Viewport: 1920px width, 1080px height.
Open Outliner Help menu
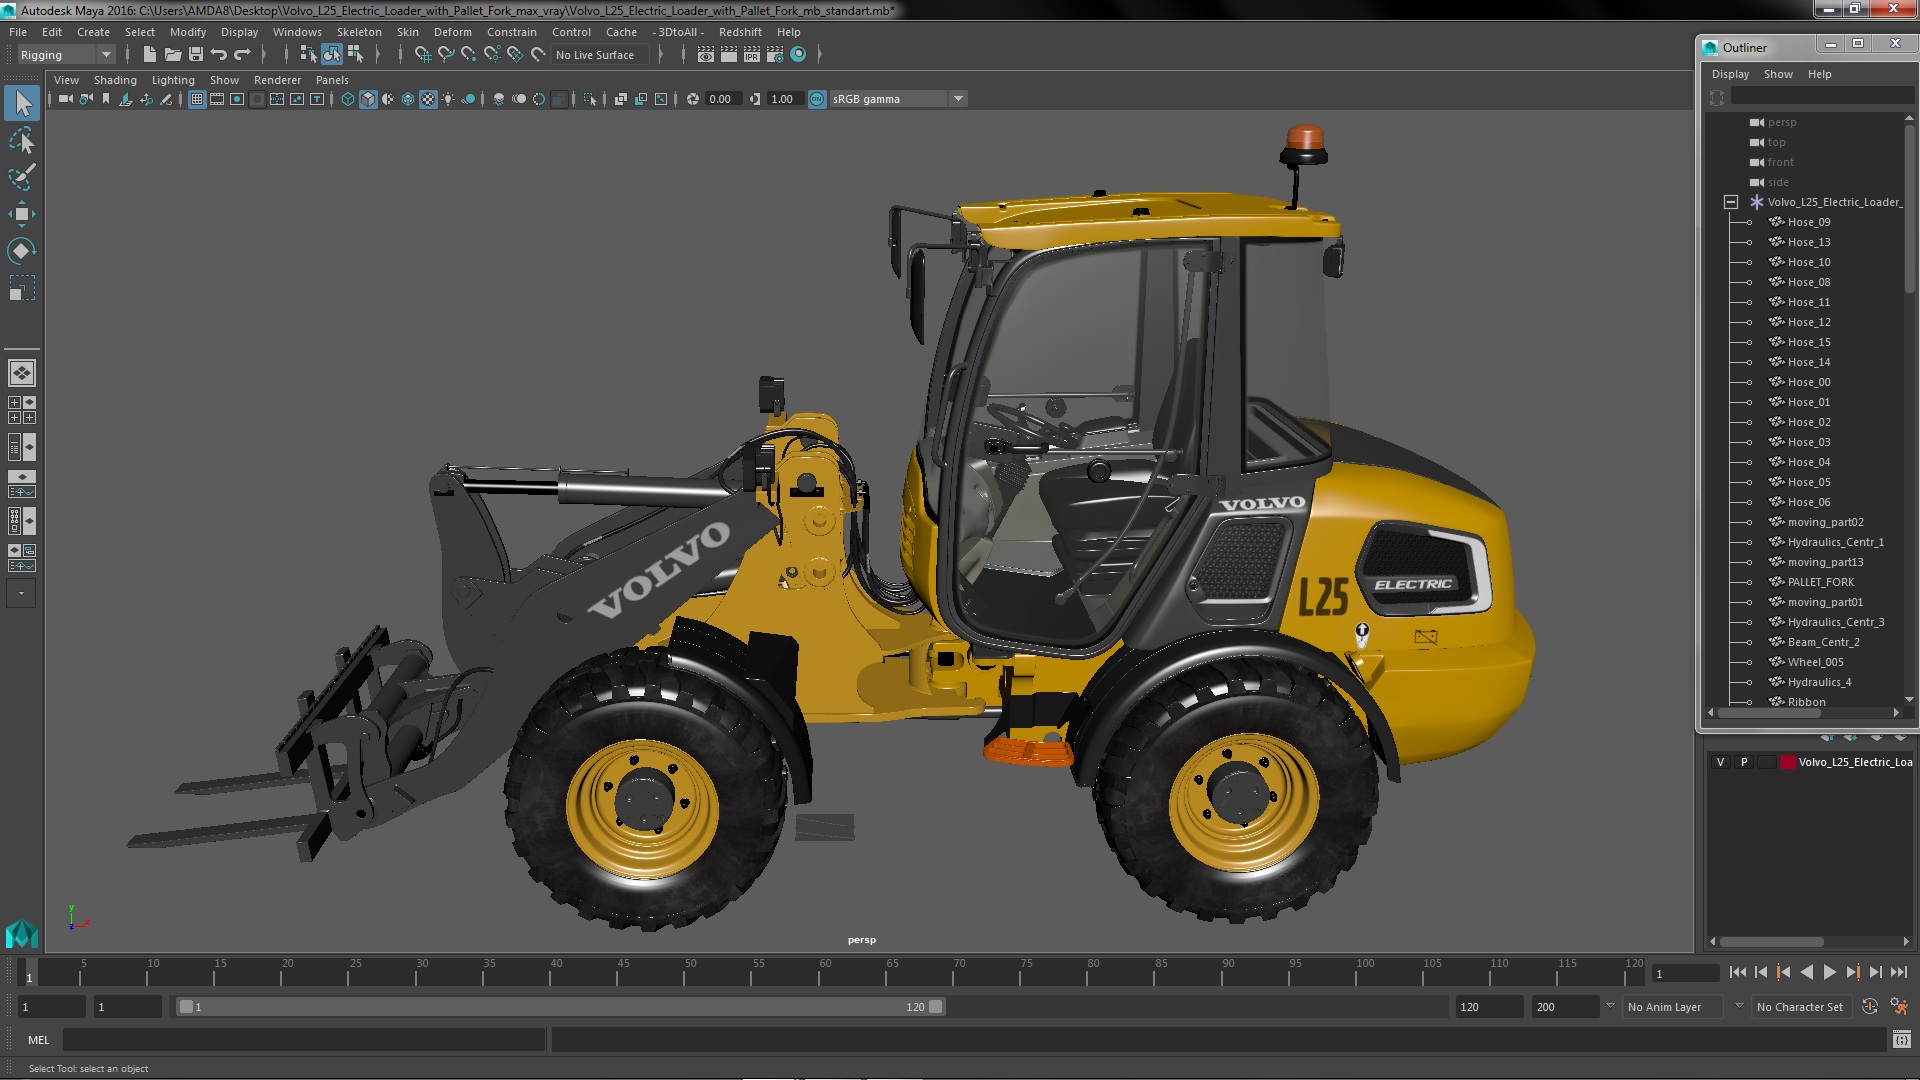click(x=1819, y=74)
